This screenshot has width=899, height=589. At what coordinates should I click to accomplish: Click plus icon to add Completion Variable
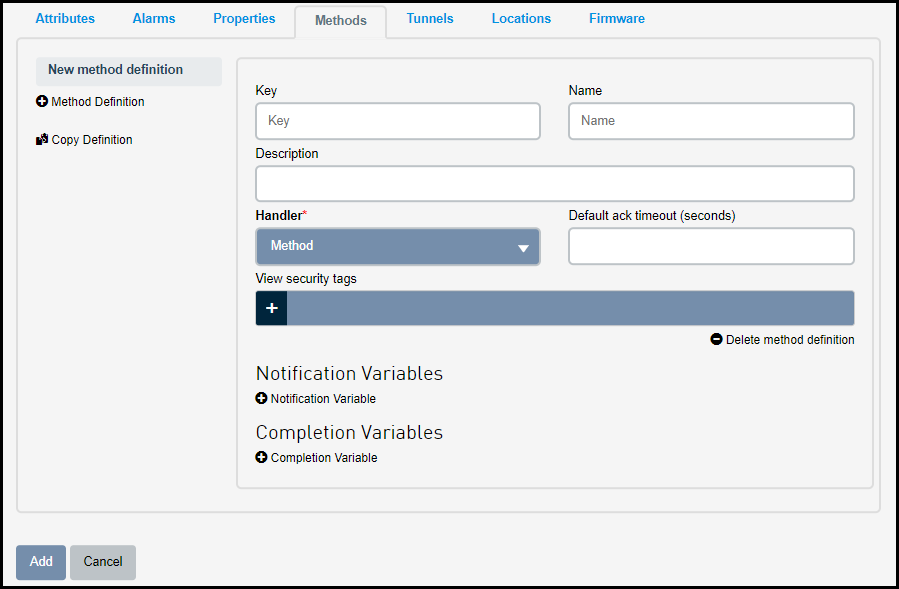(261, 457)
